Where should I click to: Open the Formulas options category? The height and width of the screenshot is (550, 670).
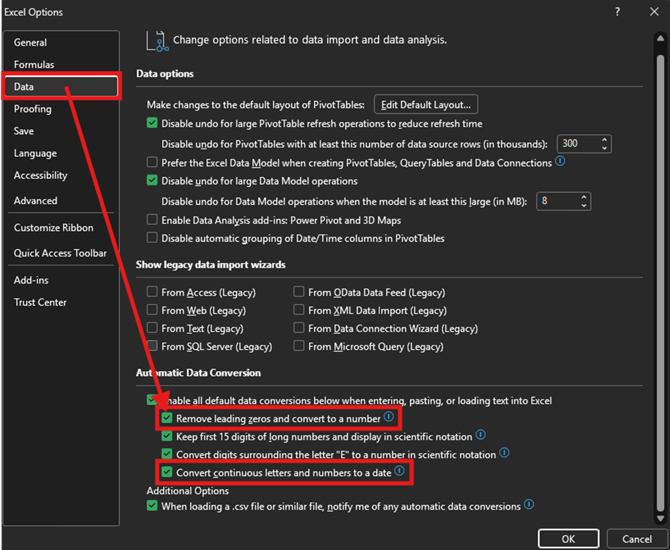click(34, 65)
